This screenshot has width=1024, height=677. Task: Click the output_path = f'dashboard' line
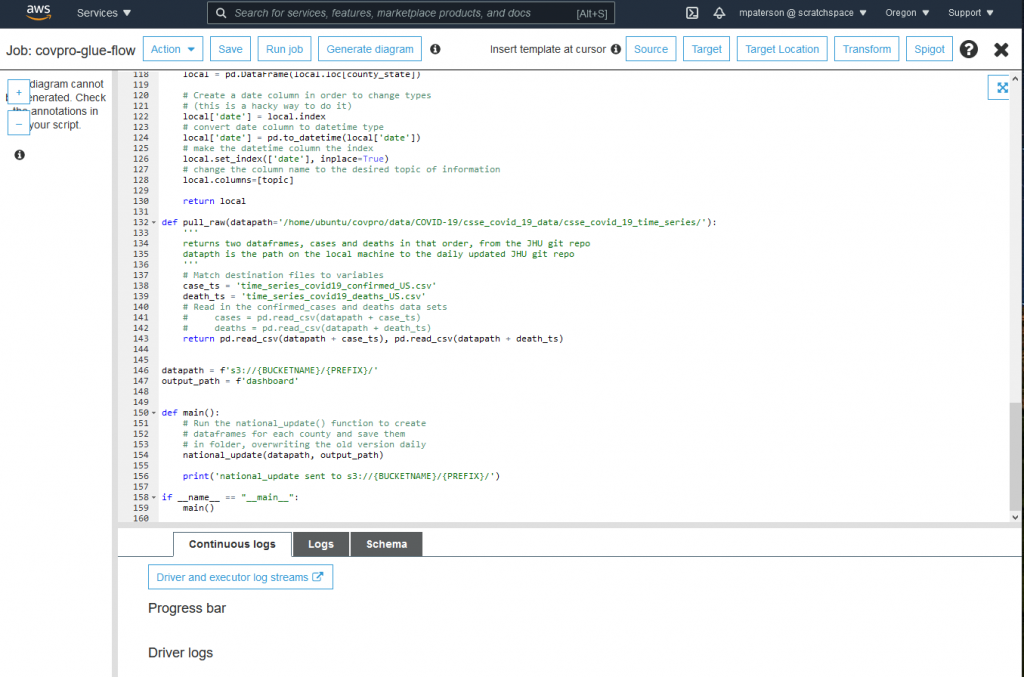230,381
